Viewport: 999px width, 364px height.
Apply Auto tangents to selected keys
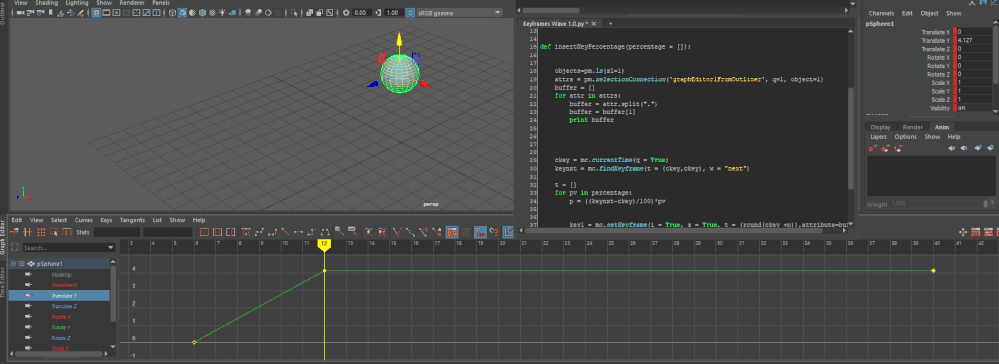[x=246, y=232]
